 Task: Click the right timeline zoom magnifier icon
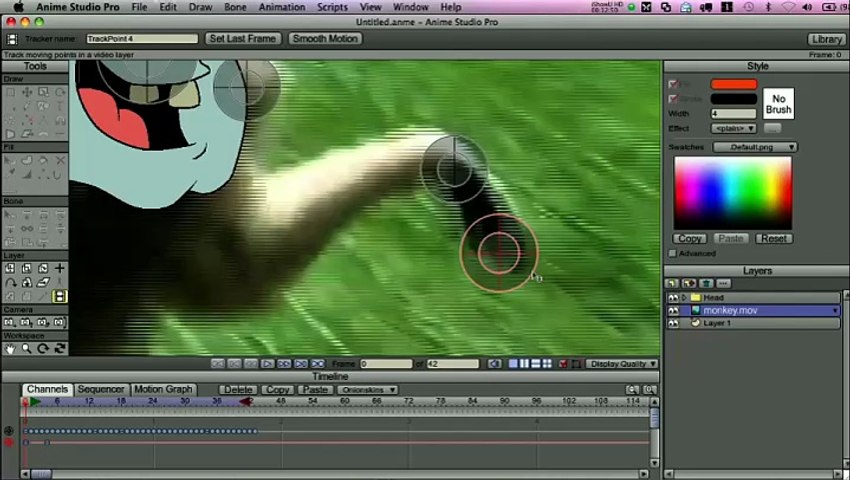(649, 389)
